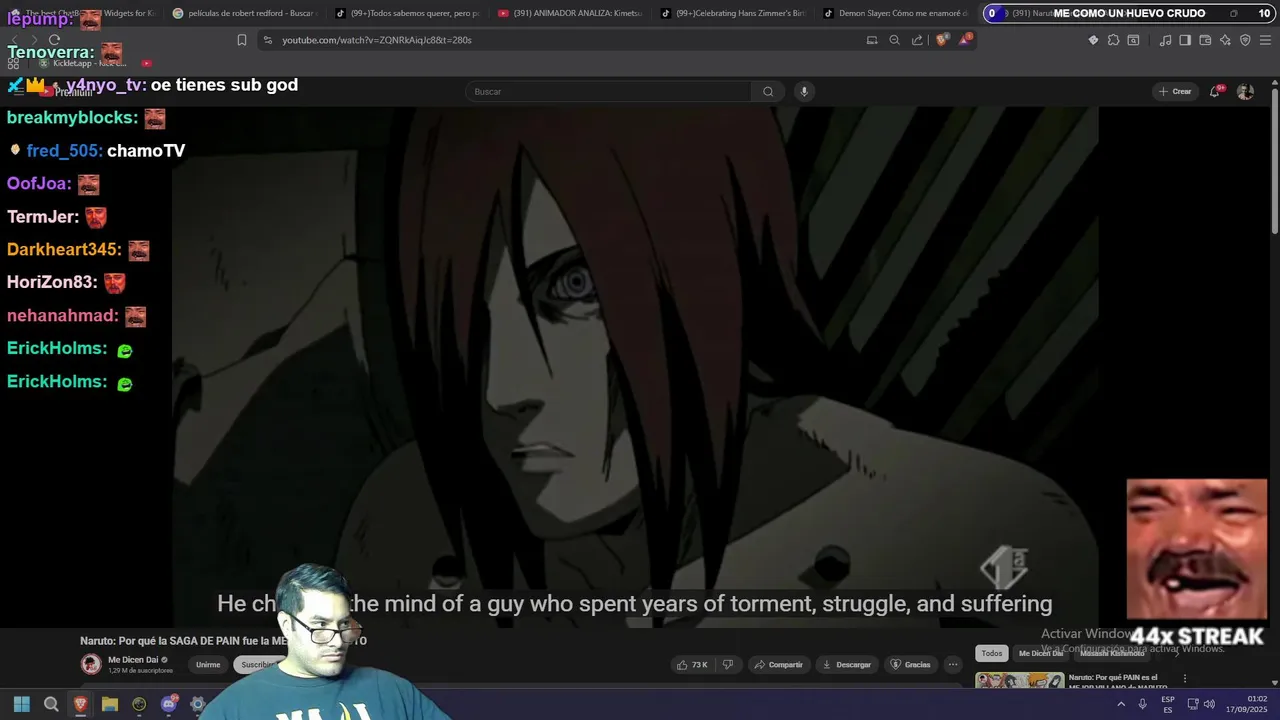Screen dimensions: 1280x720
Task: Bookmark this page with the bookmark icon
Action: 242,40
